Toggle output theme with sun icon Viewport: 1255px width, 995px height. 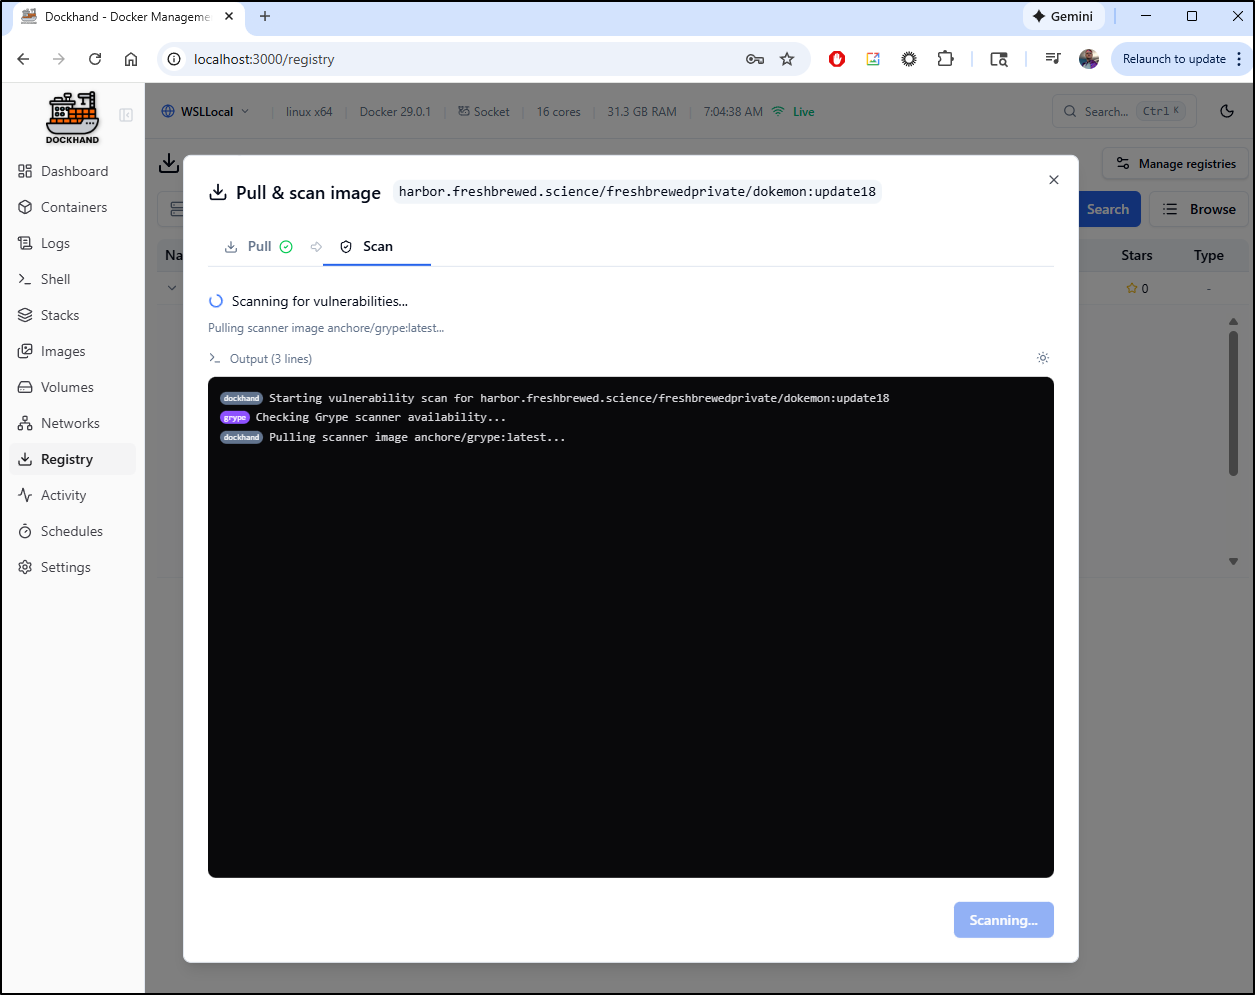1043,358
